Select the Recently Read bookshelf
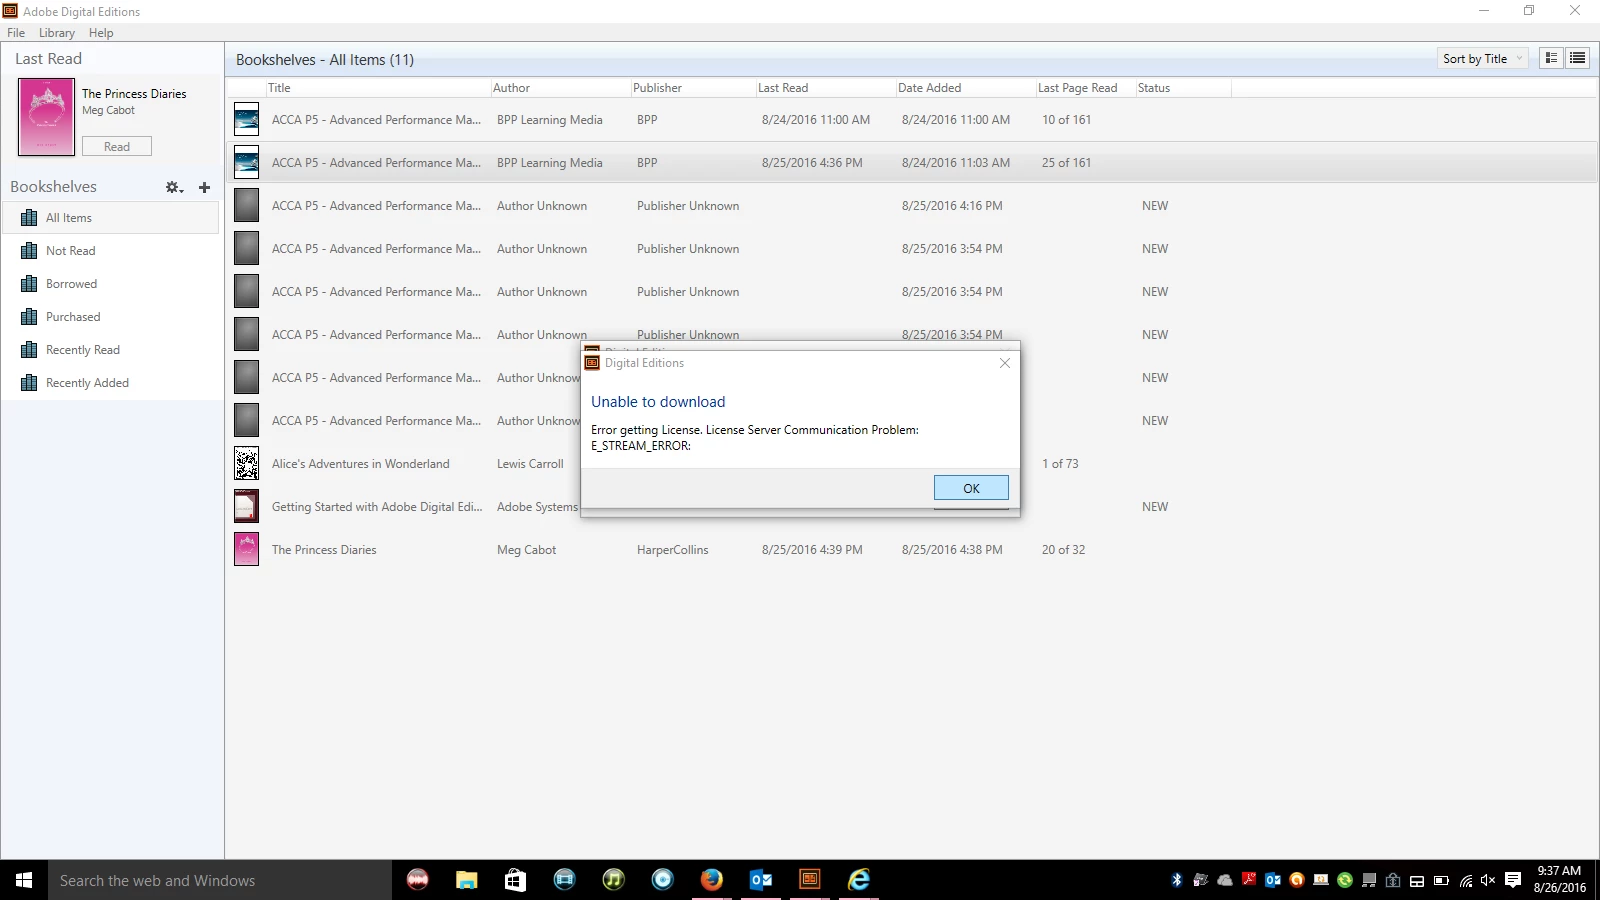 [x=110, y=350]
